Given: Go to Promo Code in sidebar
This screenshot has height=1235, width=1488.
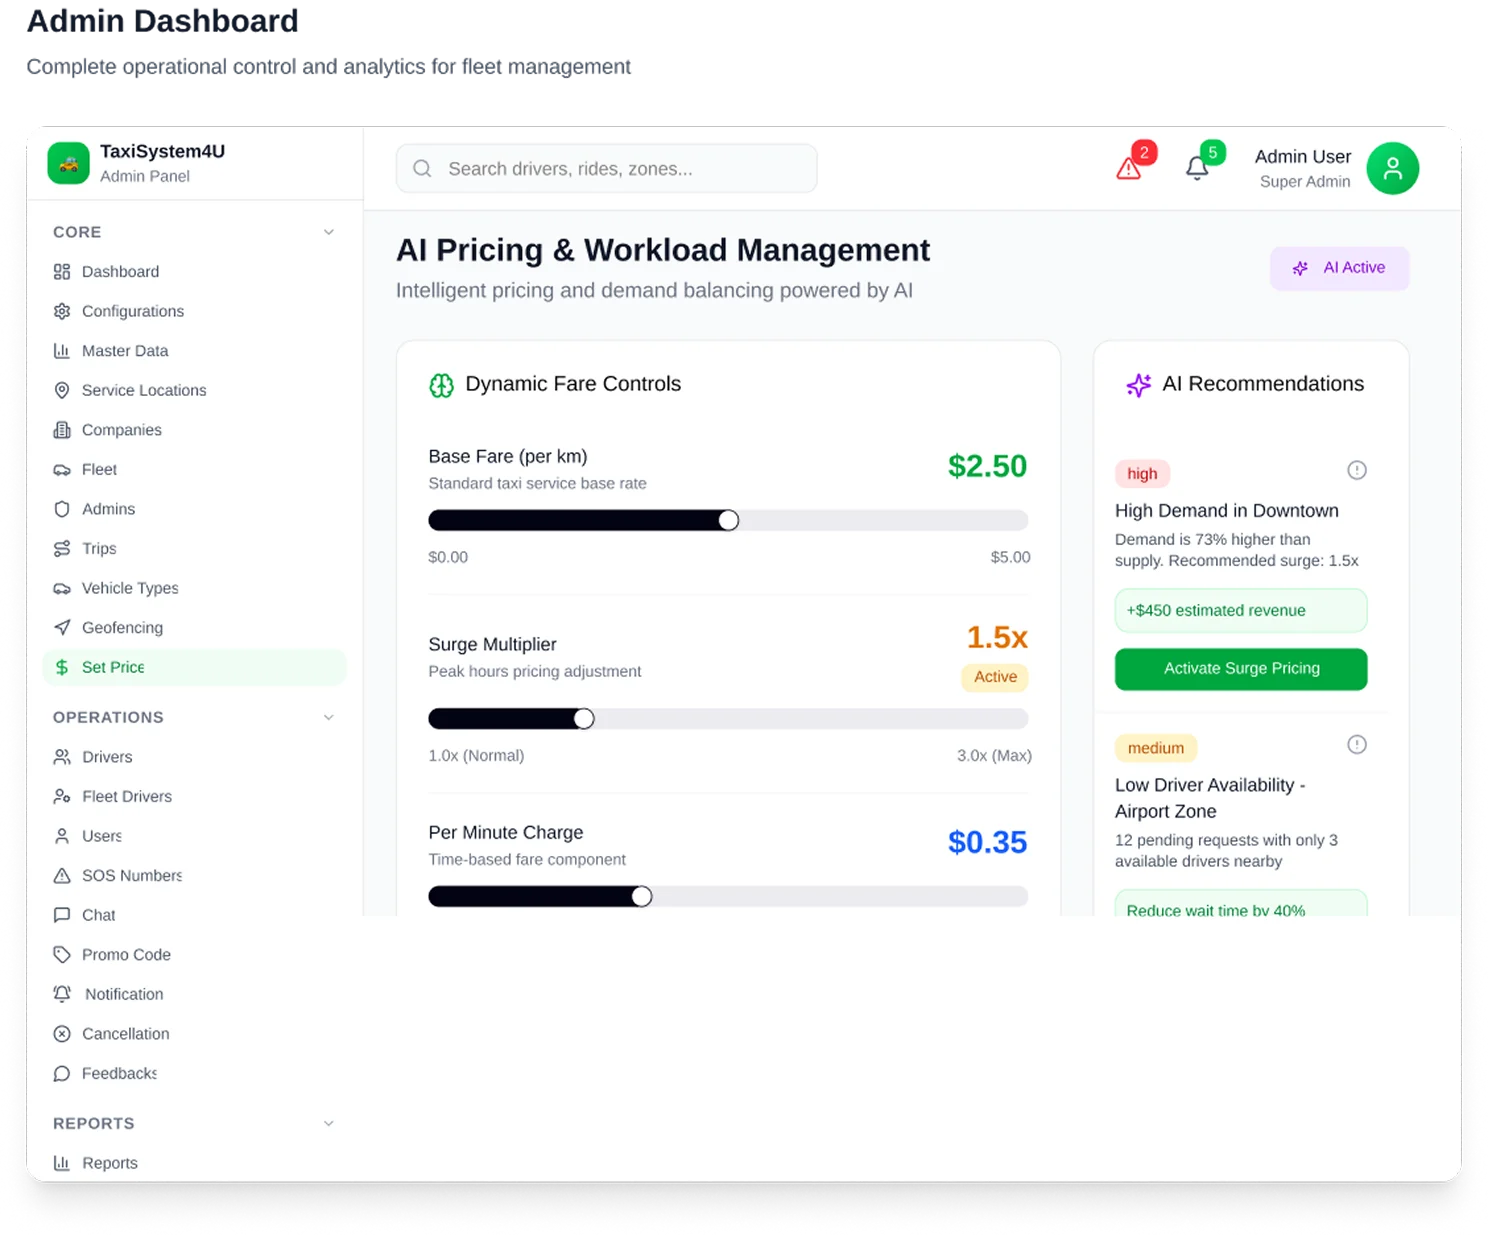Looking at the screenshot, I should (126, 955).
